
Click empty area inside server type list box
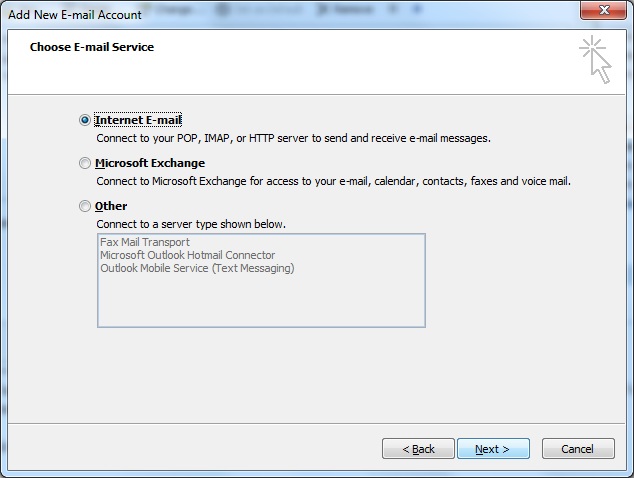coord(261,301)
